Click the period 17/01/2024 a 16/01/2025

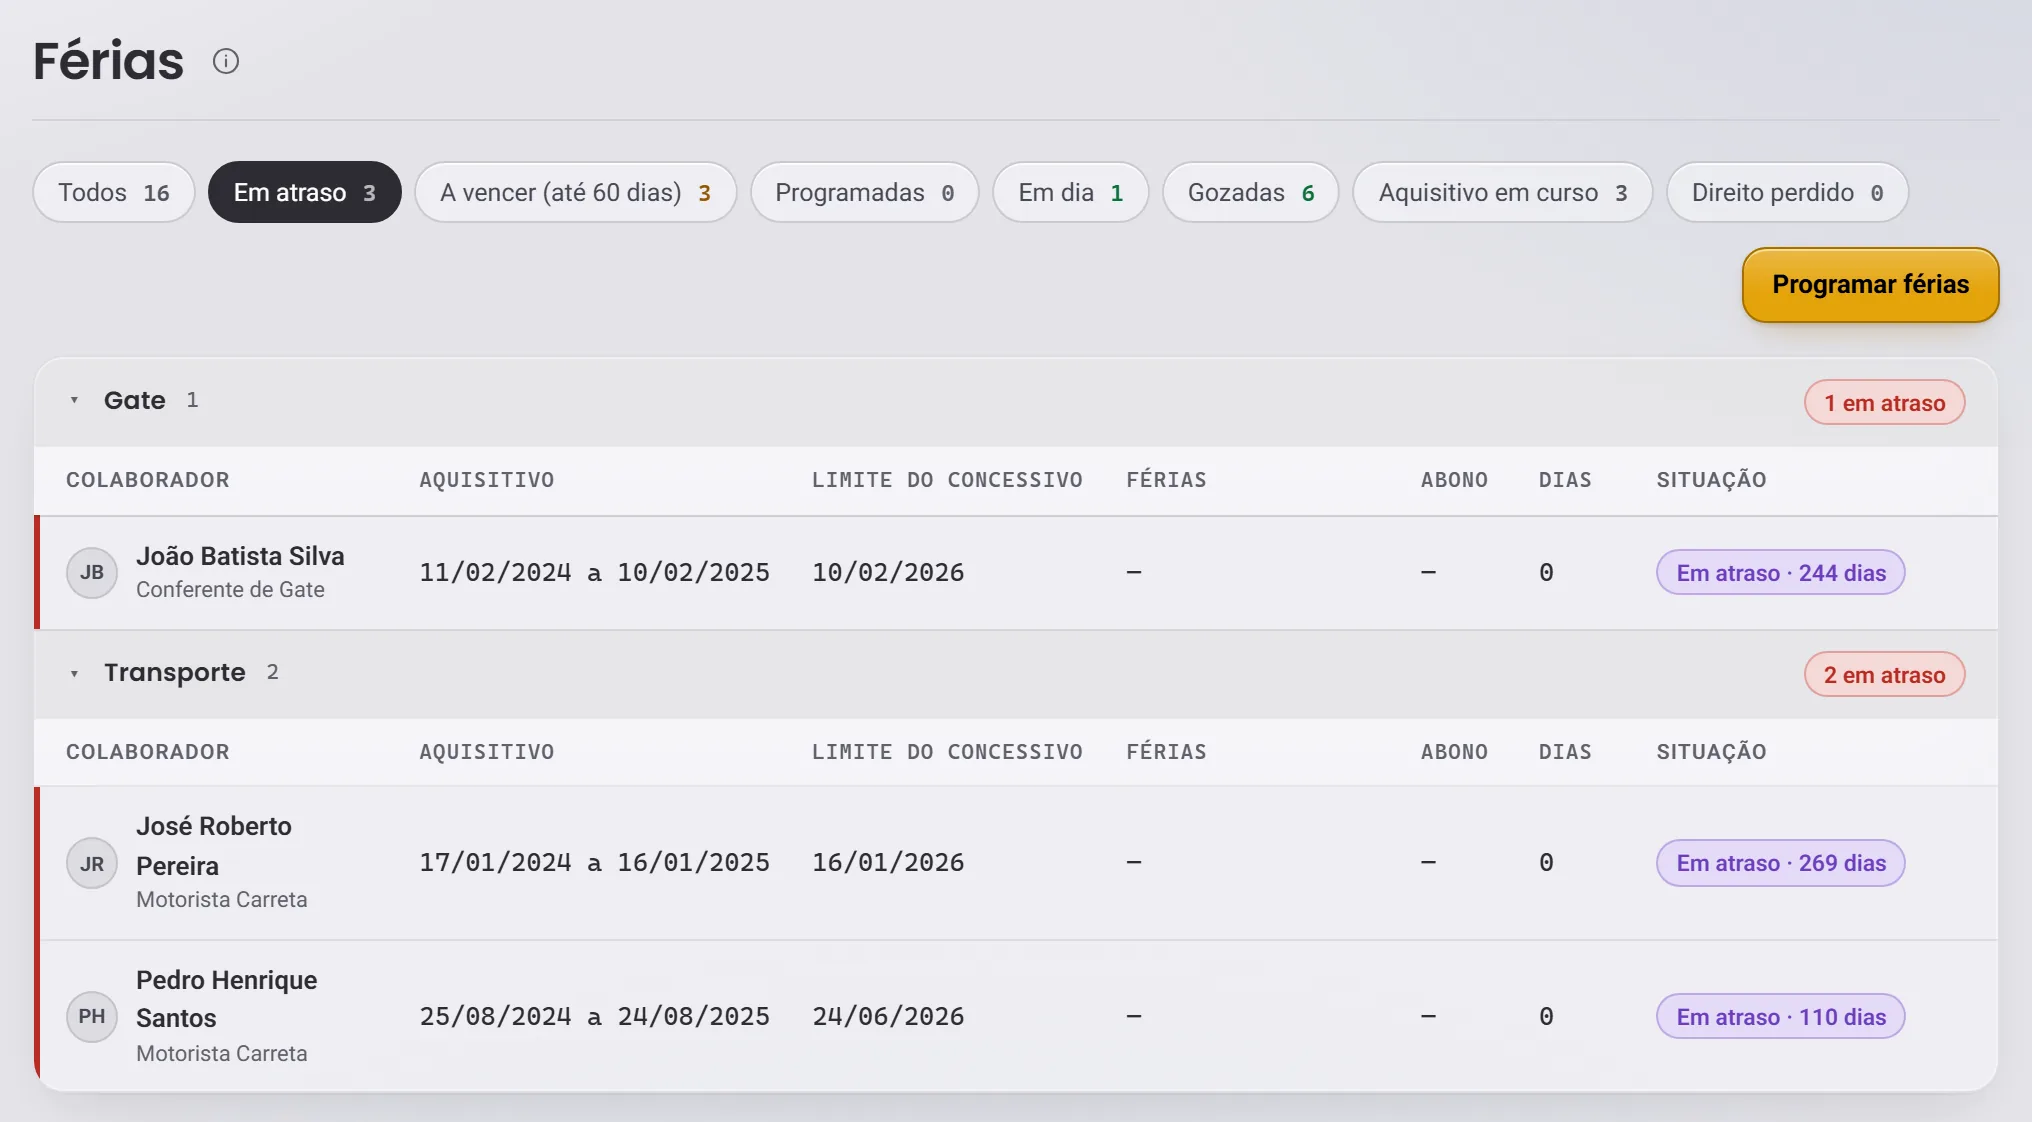(x=594, y=863)
